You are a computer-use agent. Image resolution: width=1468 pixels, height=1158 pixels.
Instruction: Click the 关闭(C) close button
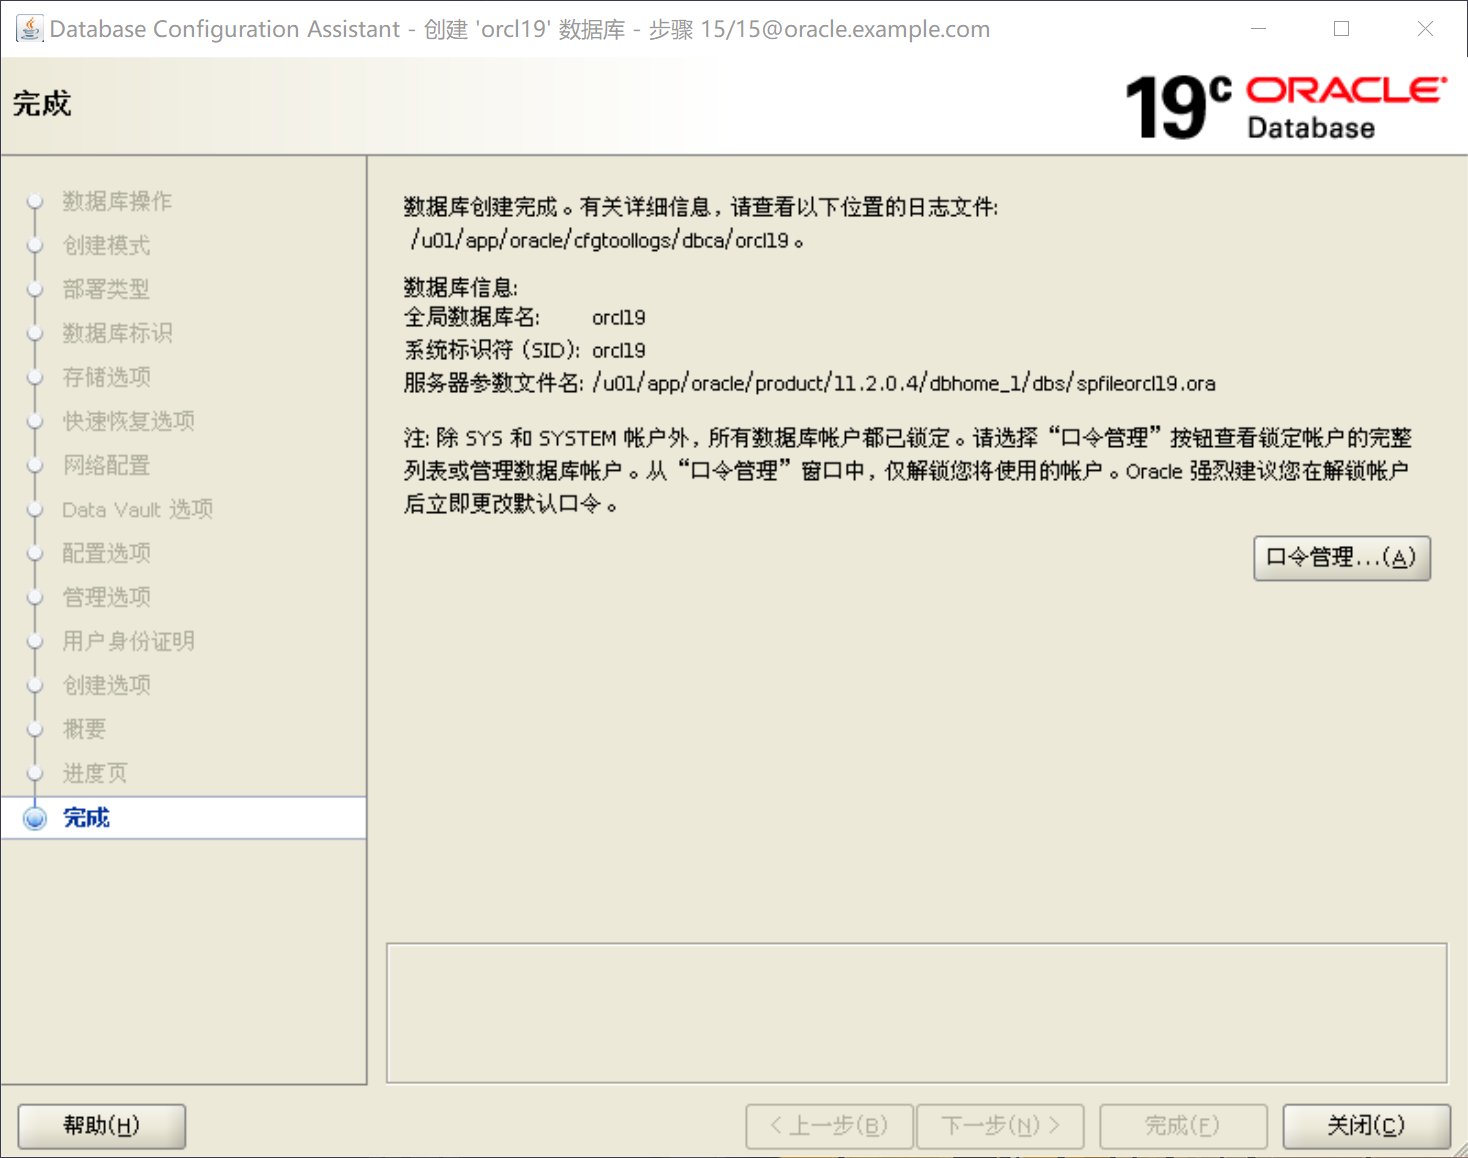(x=1366, y=1126)
